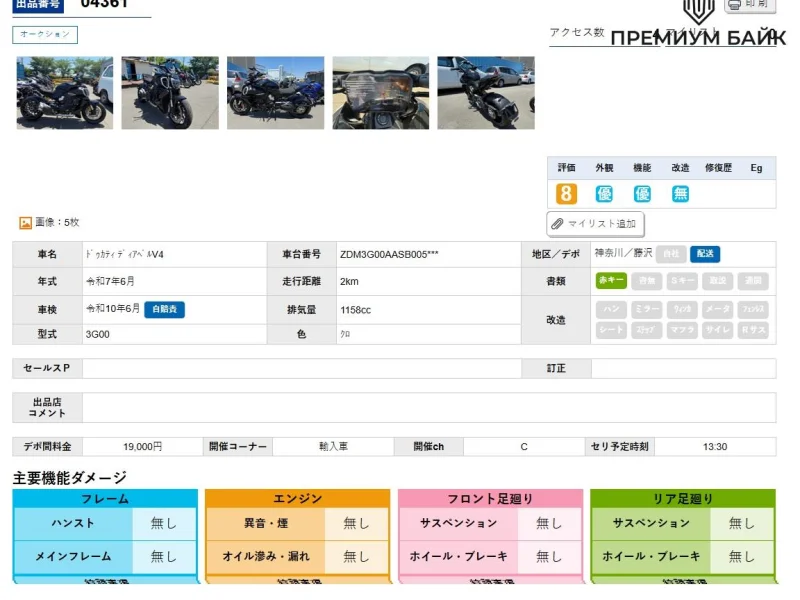Toggle the ミラー modification tag
Viewport: 800px width, 600px height.
pos(646,310)
